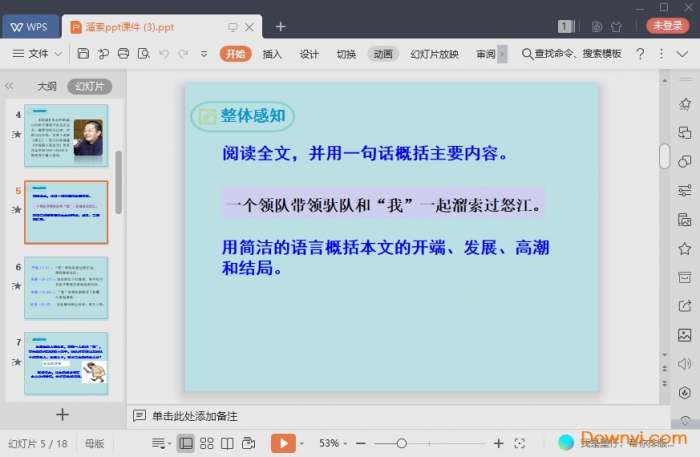The width and height of the screenshot is (700, 457).
Task: Collapse the ribbon with the chevron
Action: coord(682,54)
